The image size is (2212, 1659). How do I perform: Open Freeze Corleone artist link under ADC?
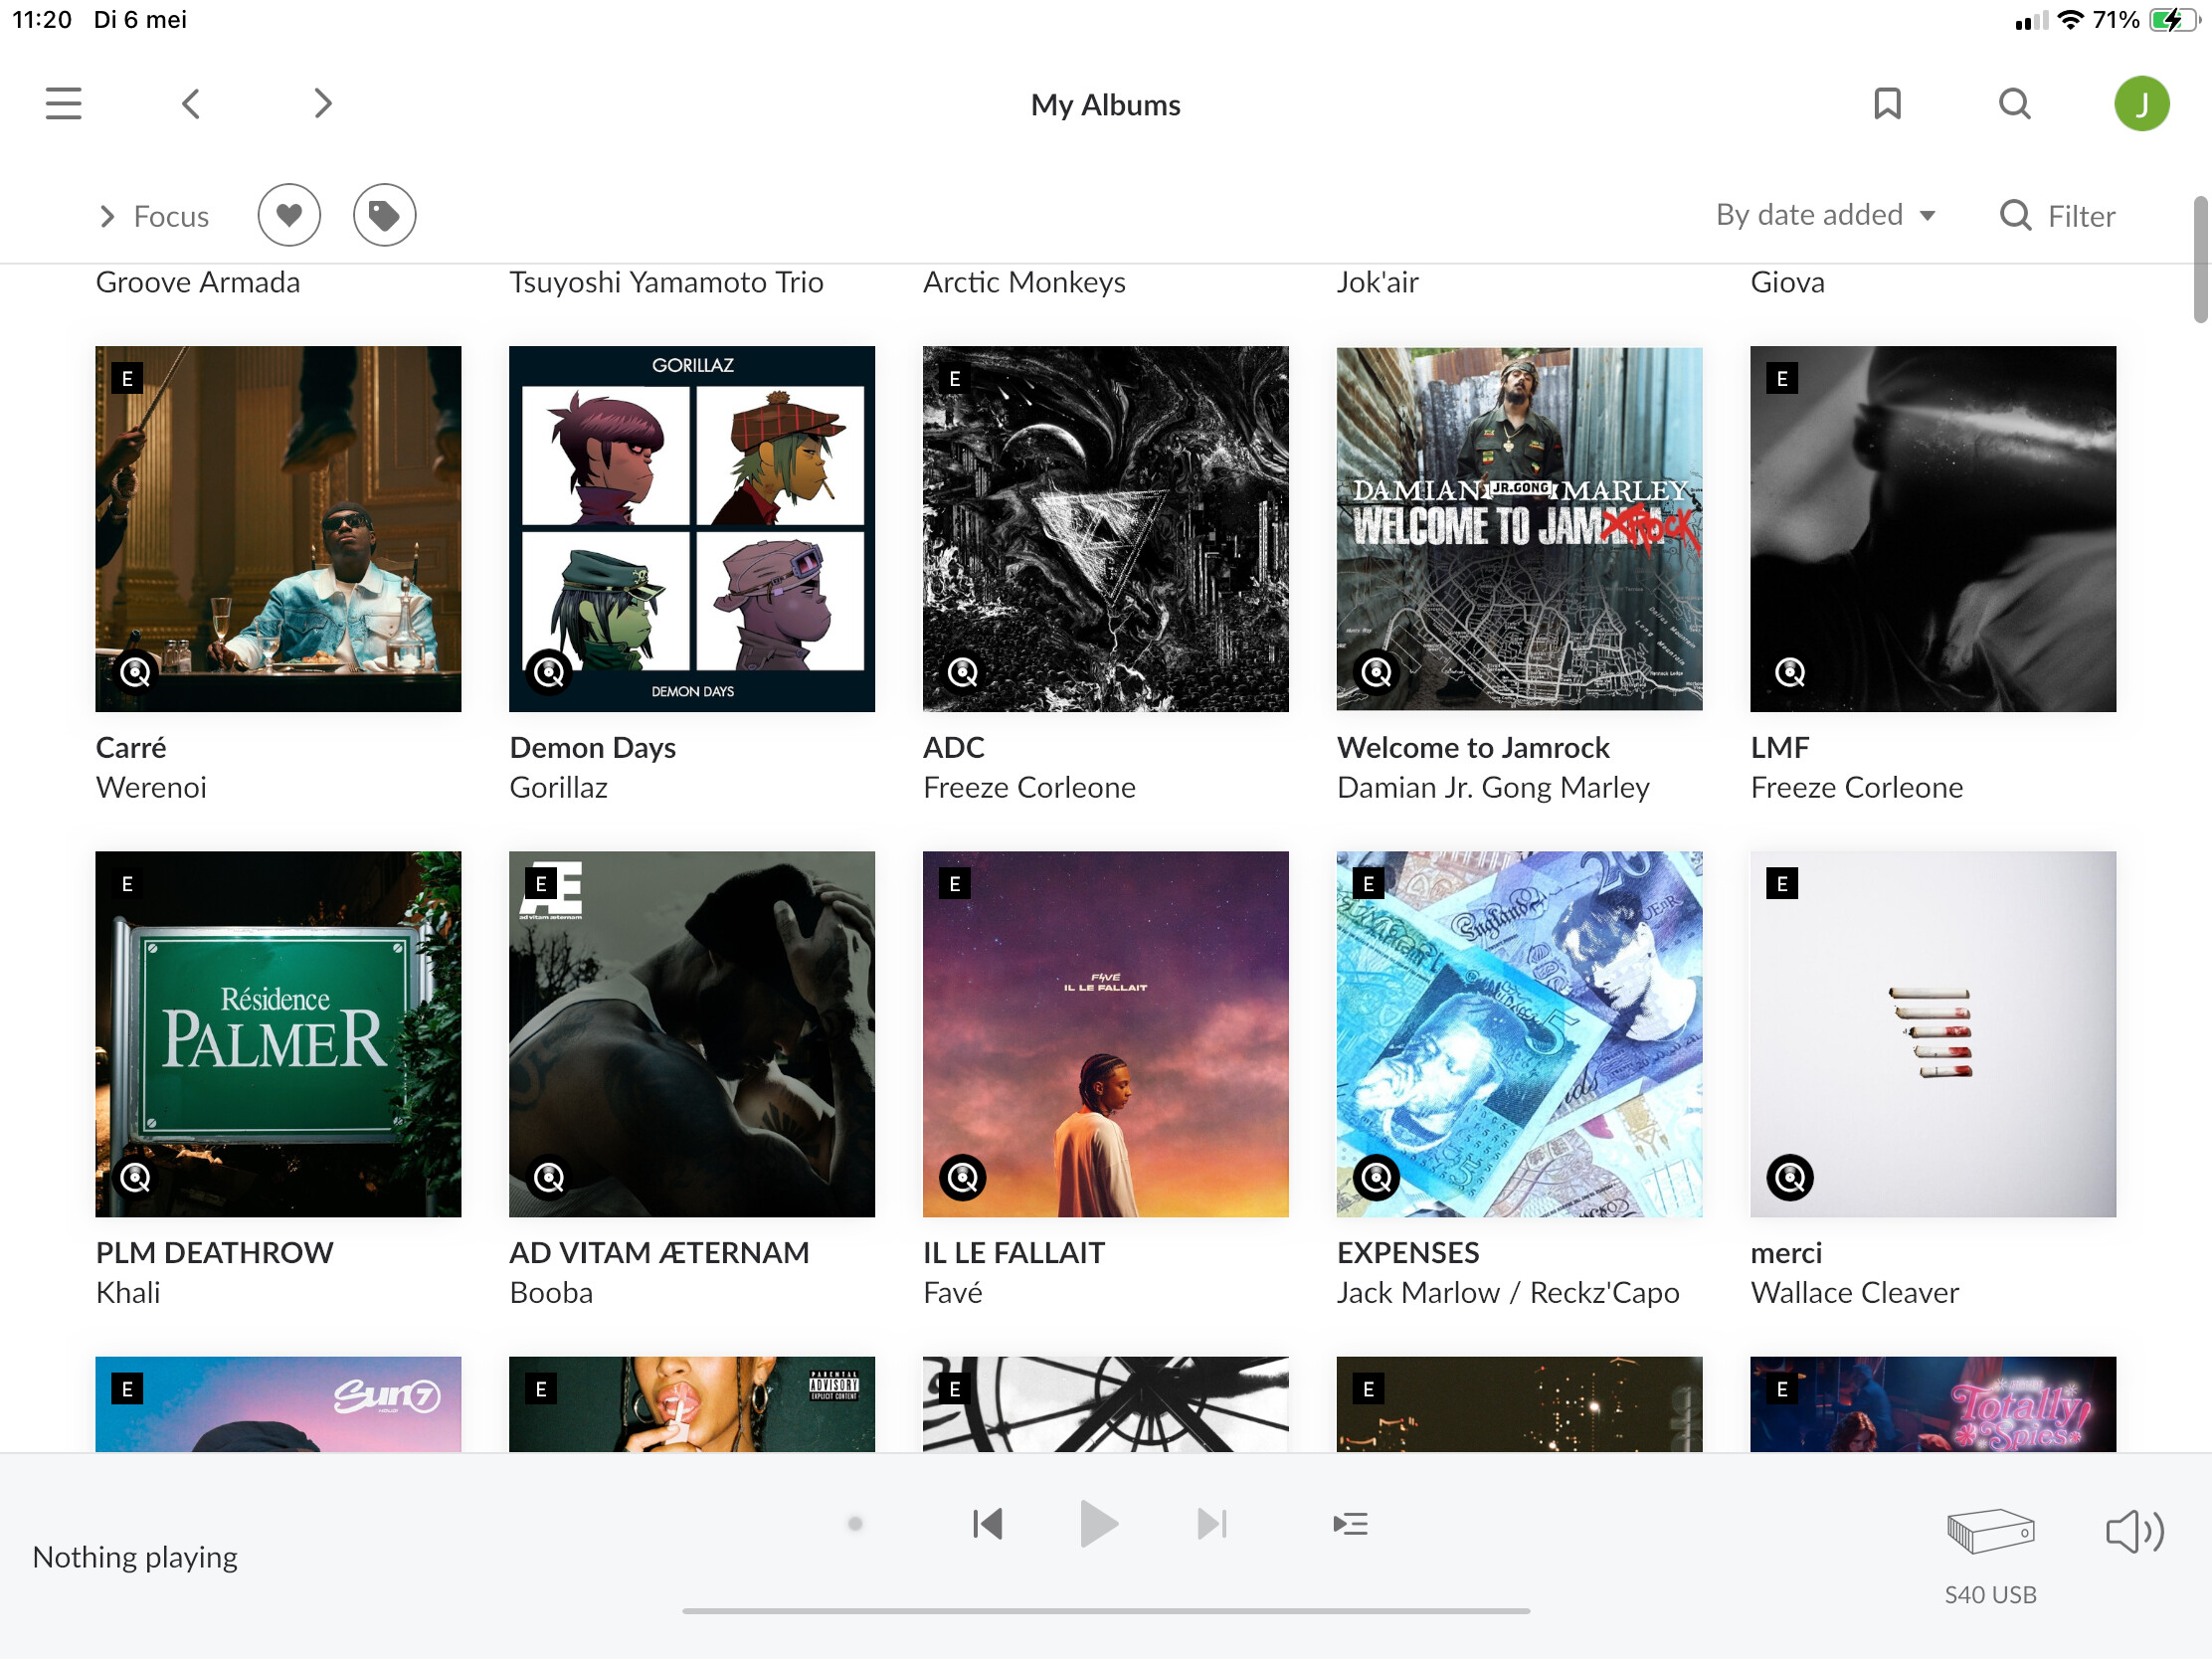[1029, 788]
